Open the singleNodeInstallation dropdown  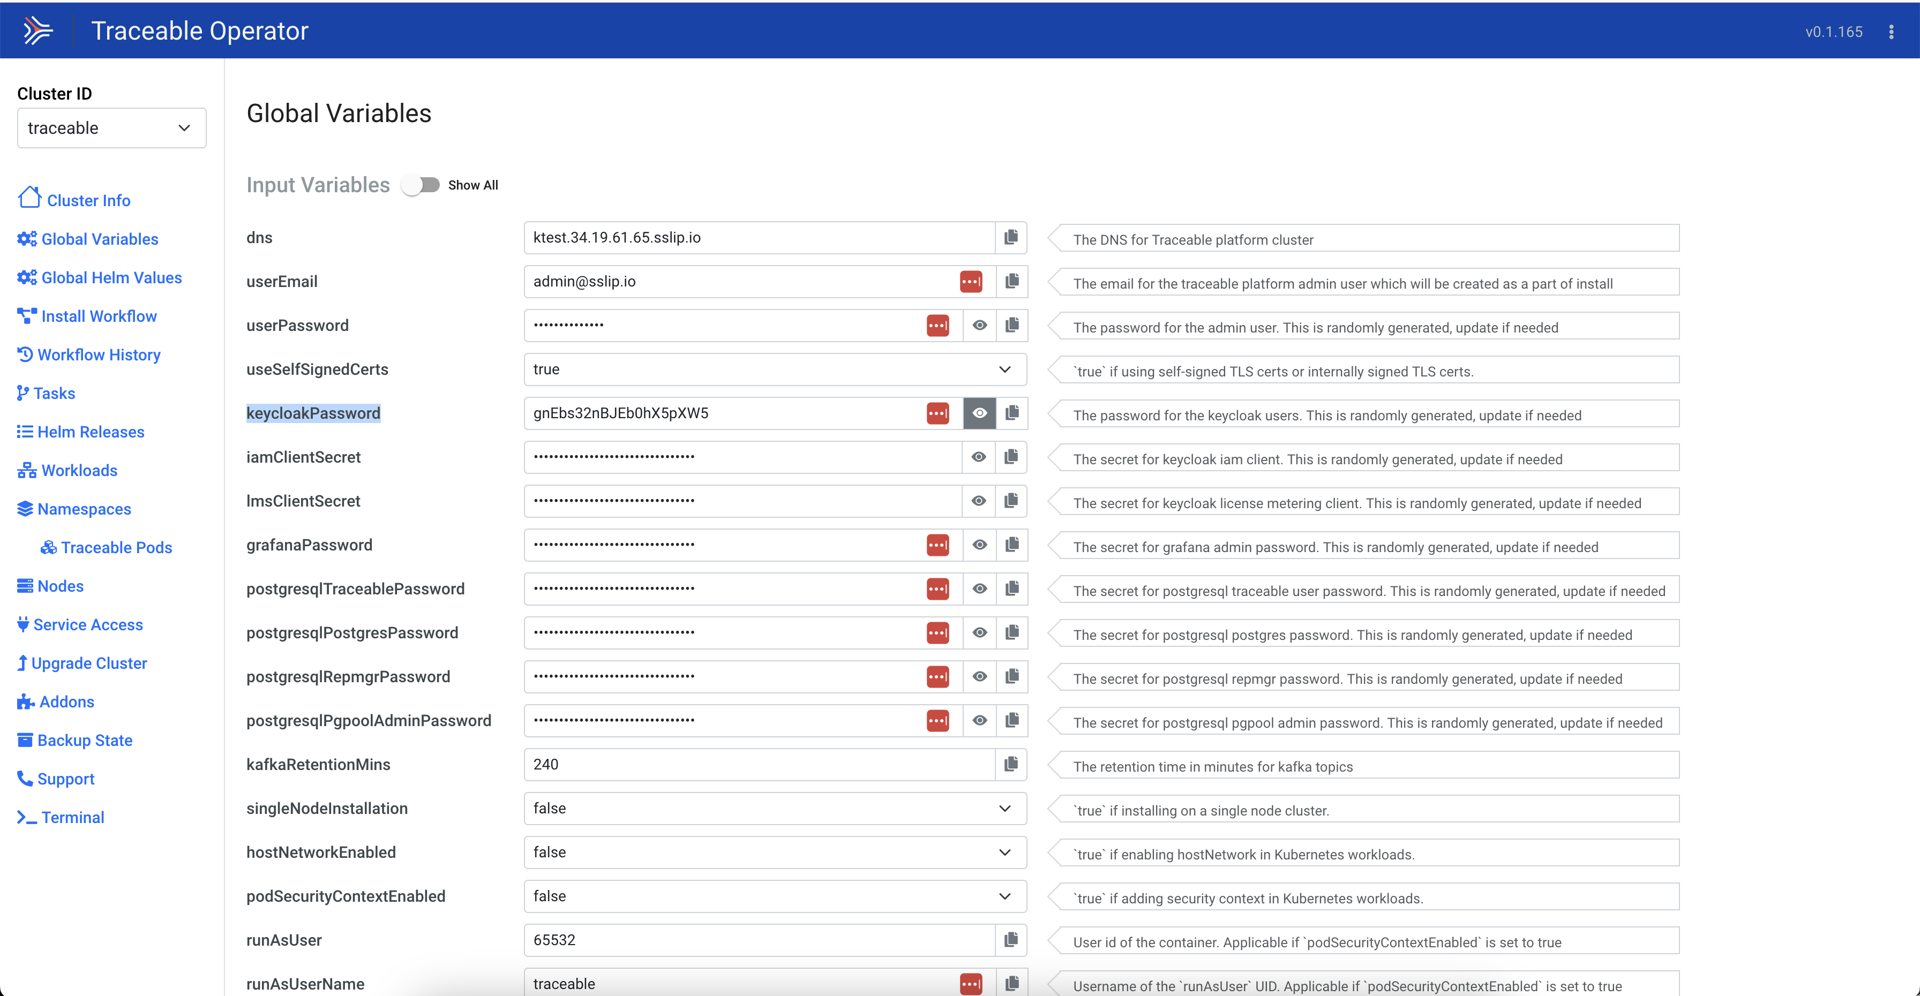tap(775, 808)
